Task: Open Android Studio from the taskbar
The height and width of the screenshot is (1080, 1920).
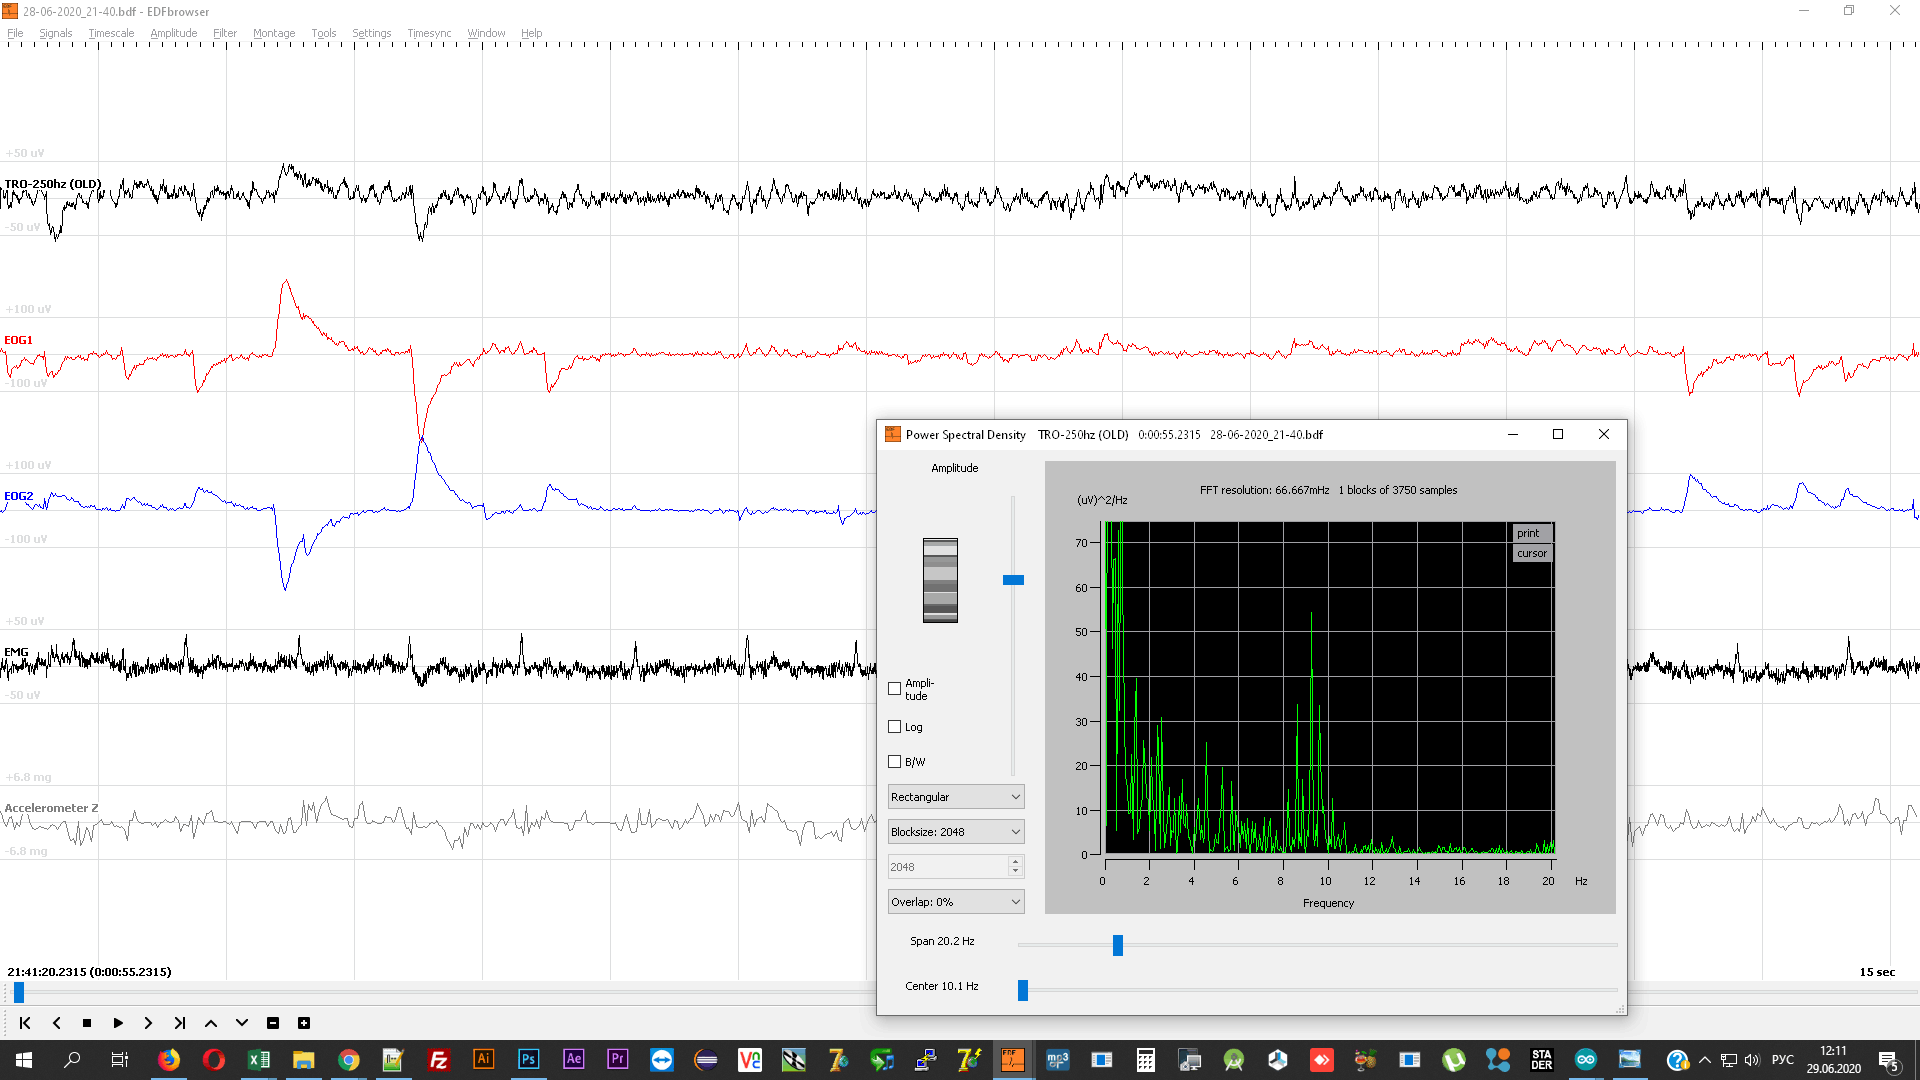Action: [x=1234, y=1060]
